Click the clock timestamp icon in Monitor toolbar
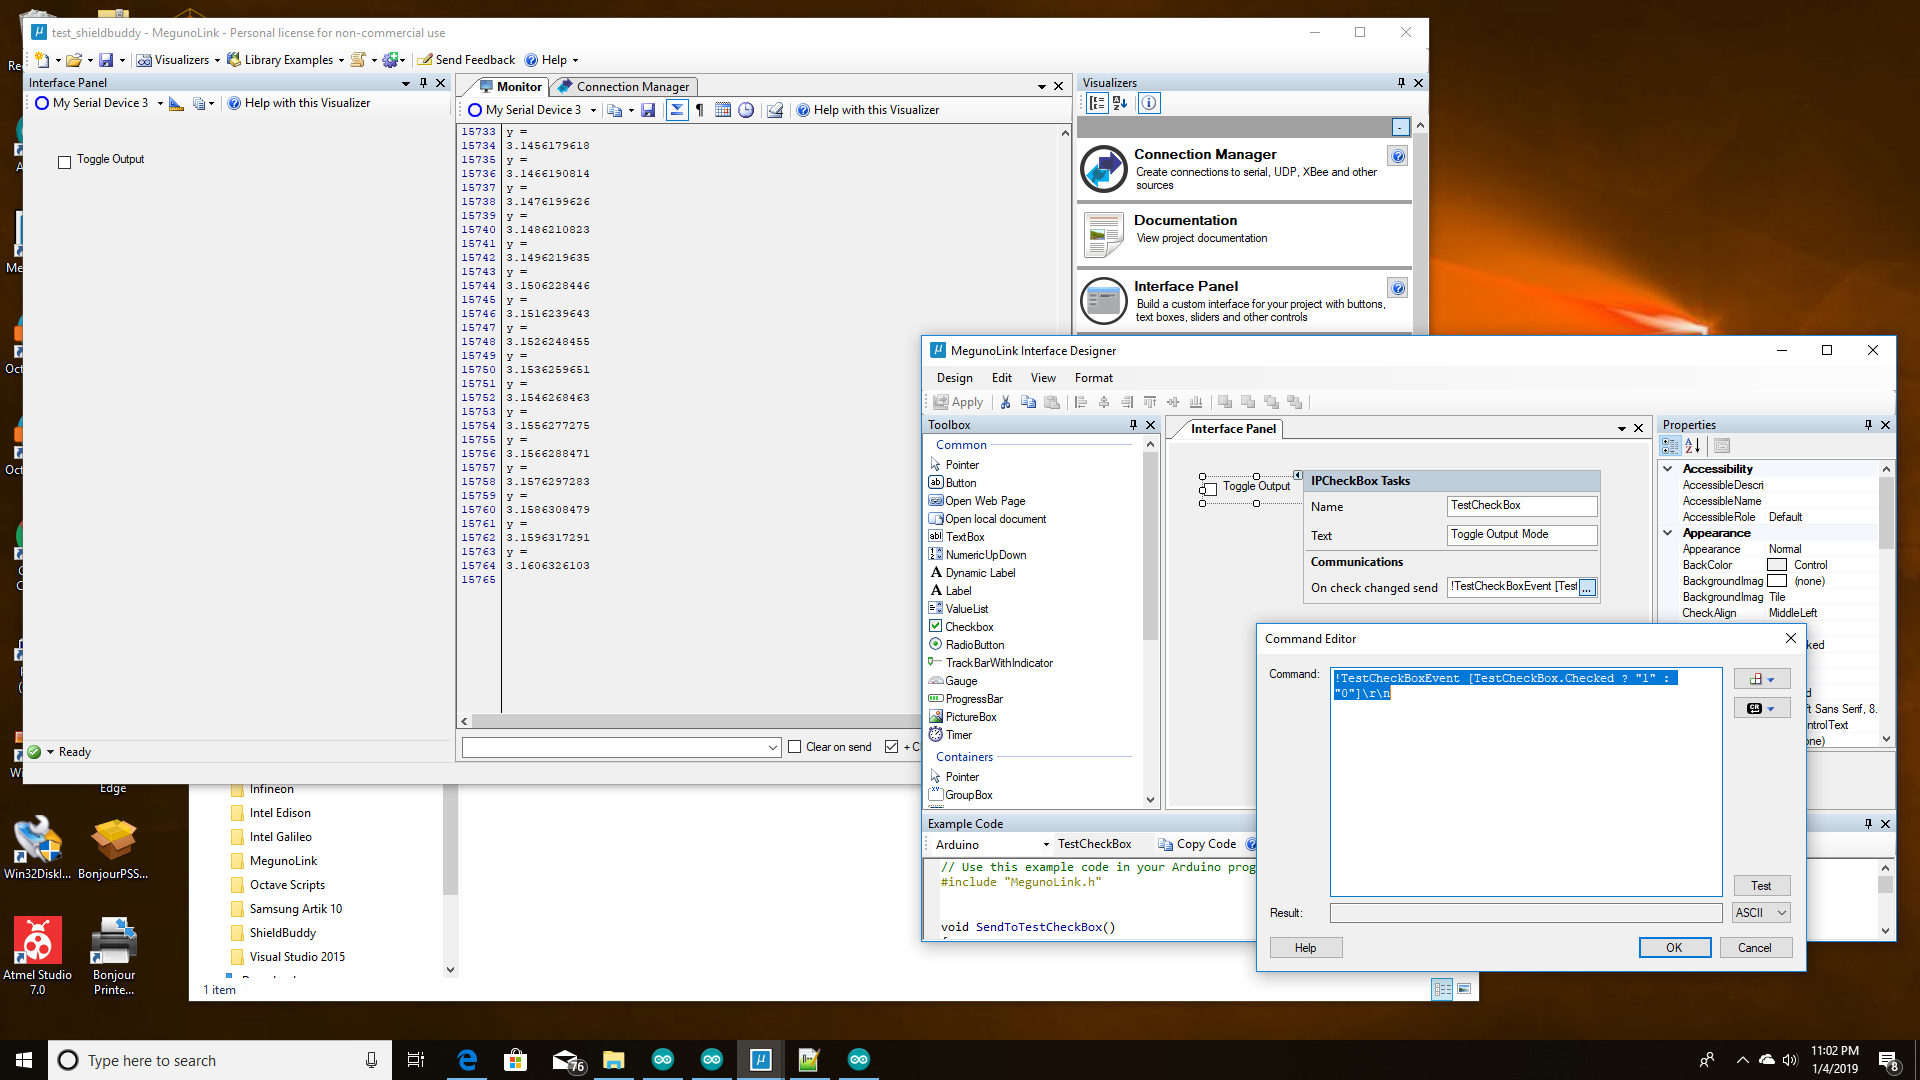Viewport: 1920px width, 1080px height. pos(746,110)
